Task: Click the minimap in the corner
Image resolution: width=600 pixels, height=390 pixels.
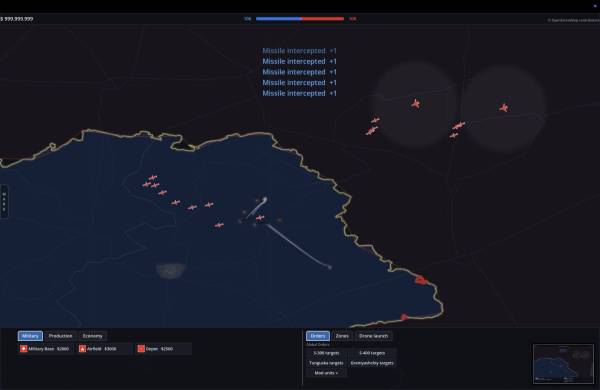Action: coord(563,364)
